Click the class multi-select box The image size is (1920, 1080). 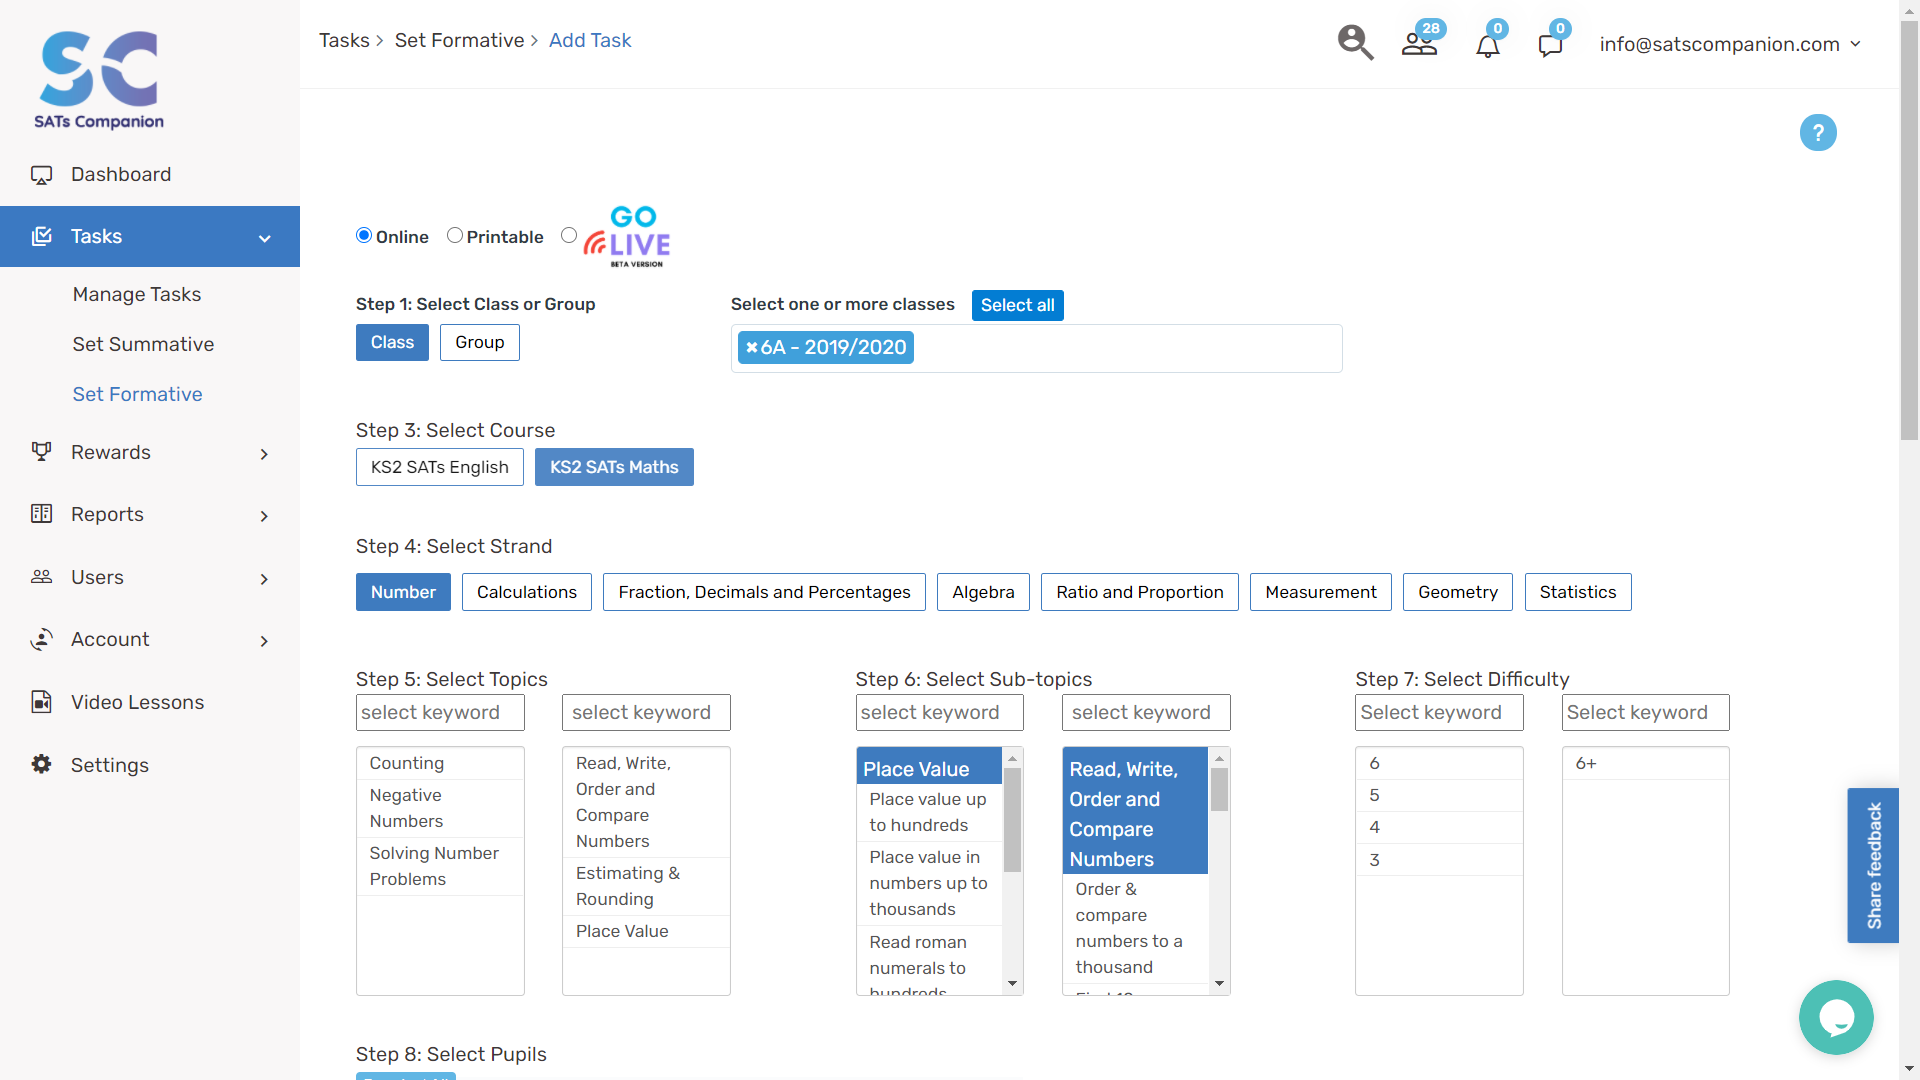(1036, 348)
